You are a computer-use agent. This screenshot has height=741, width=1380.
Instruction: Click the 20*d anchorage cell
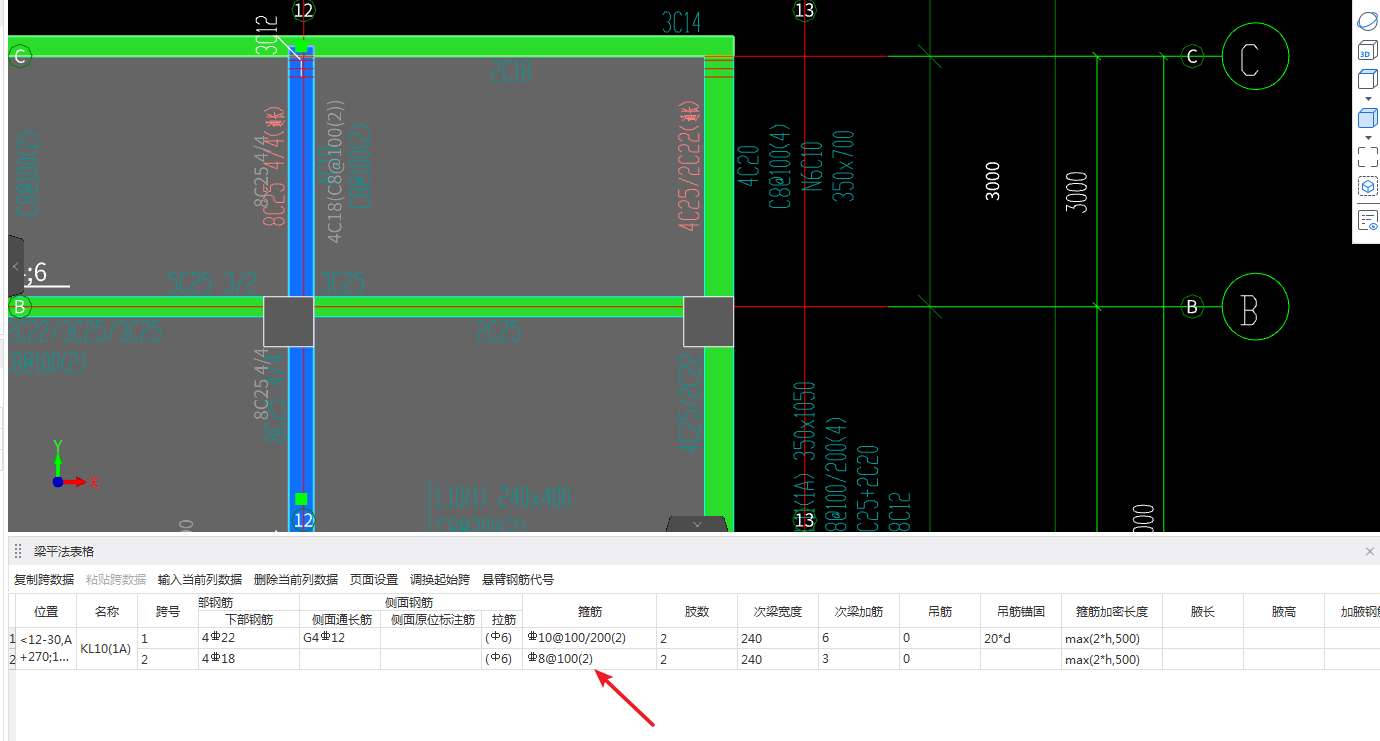[1021, 638]
